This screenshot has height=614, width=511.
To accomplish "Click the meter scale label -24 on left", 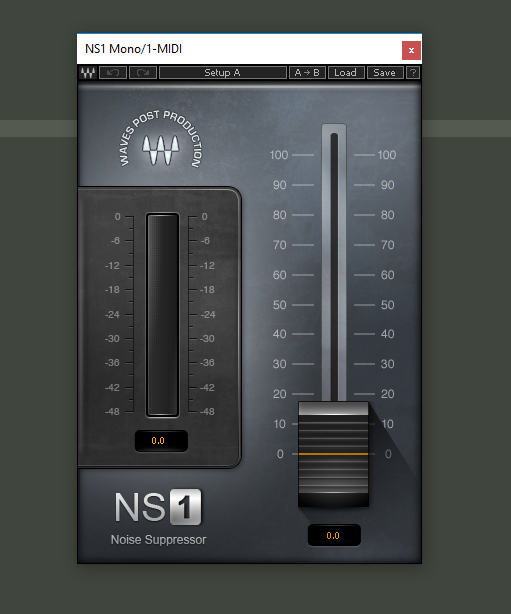I will point(112,314).
